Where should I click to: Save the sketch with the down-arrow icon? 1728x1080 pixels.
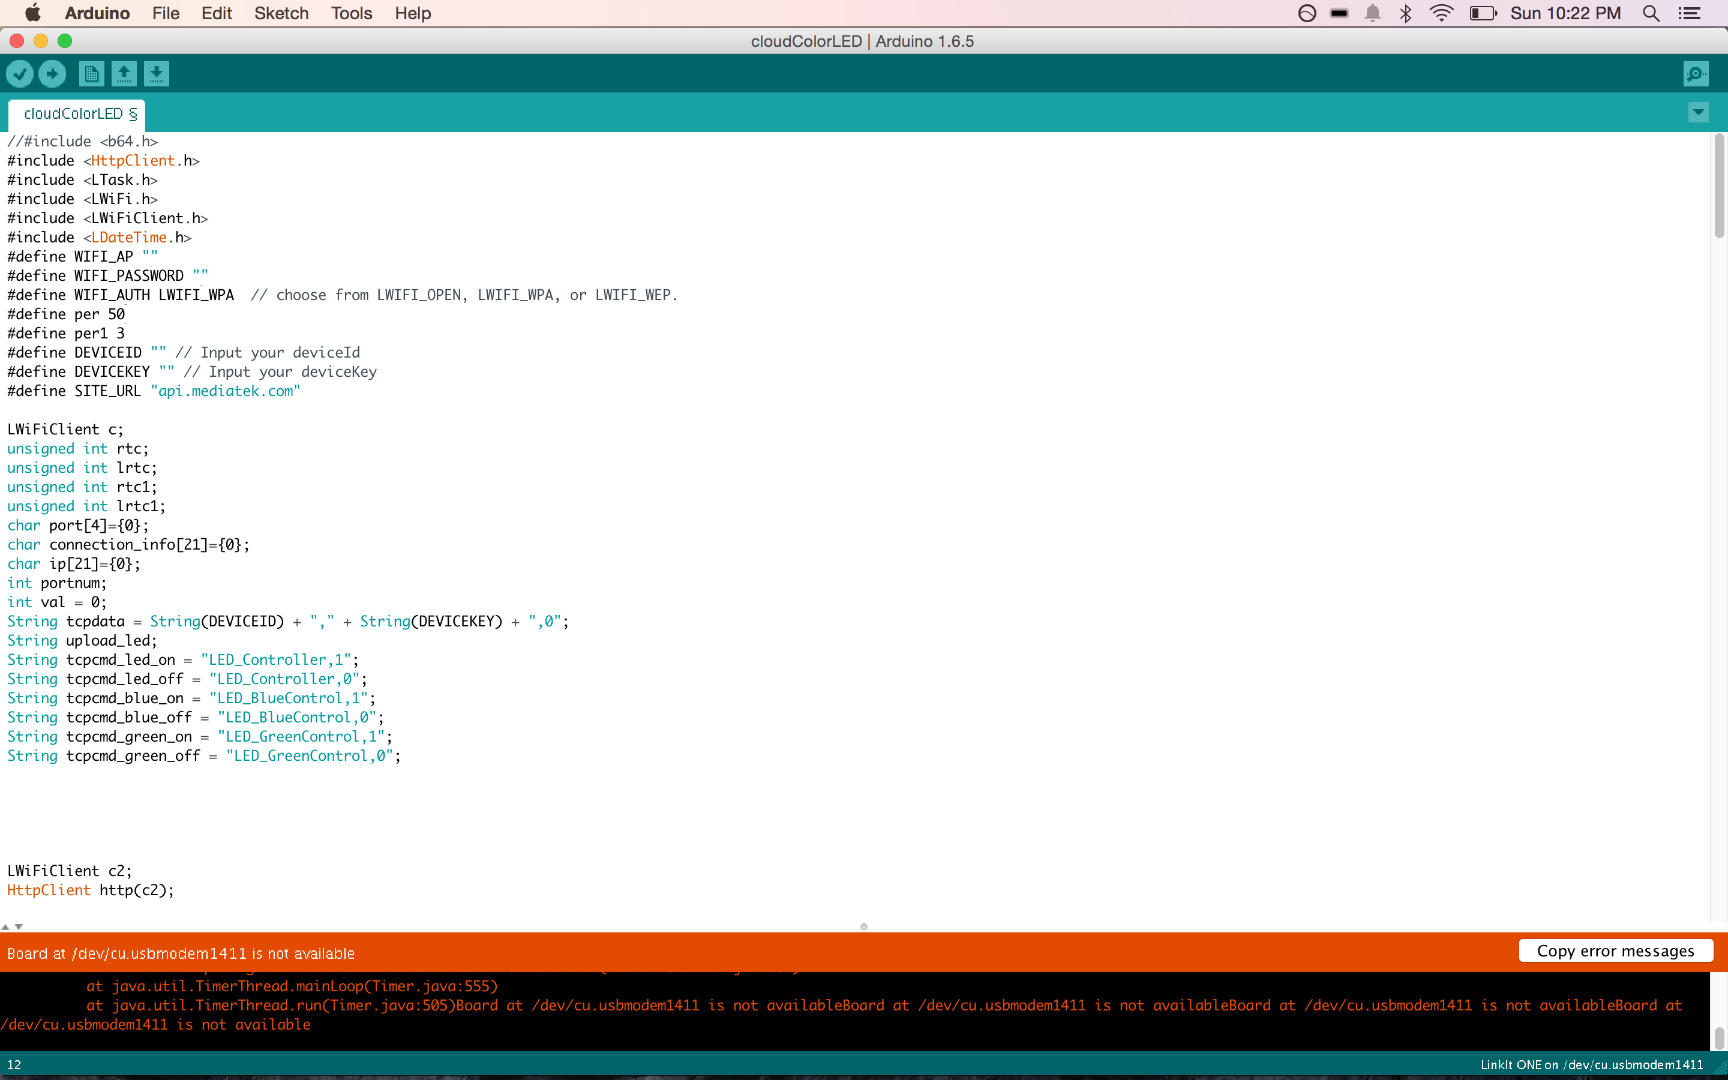pyautogui.click(x=156, y=74)
